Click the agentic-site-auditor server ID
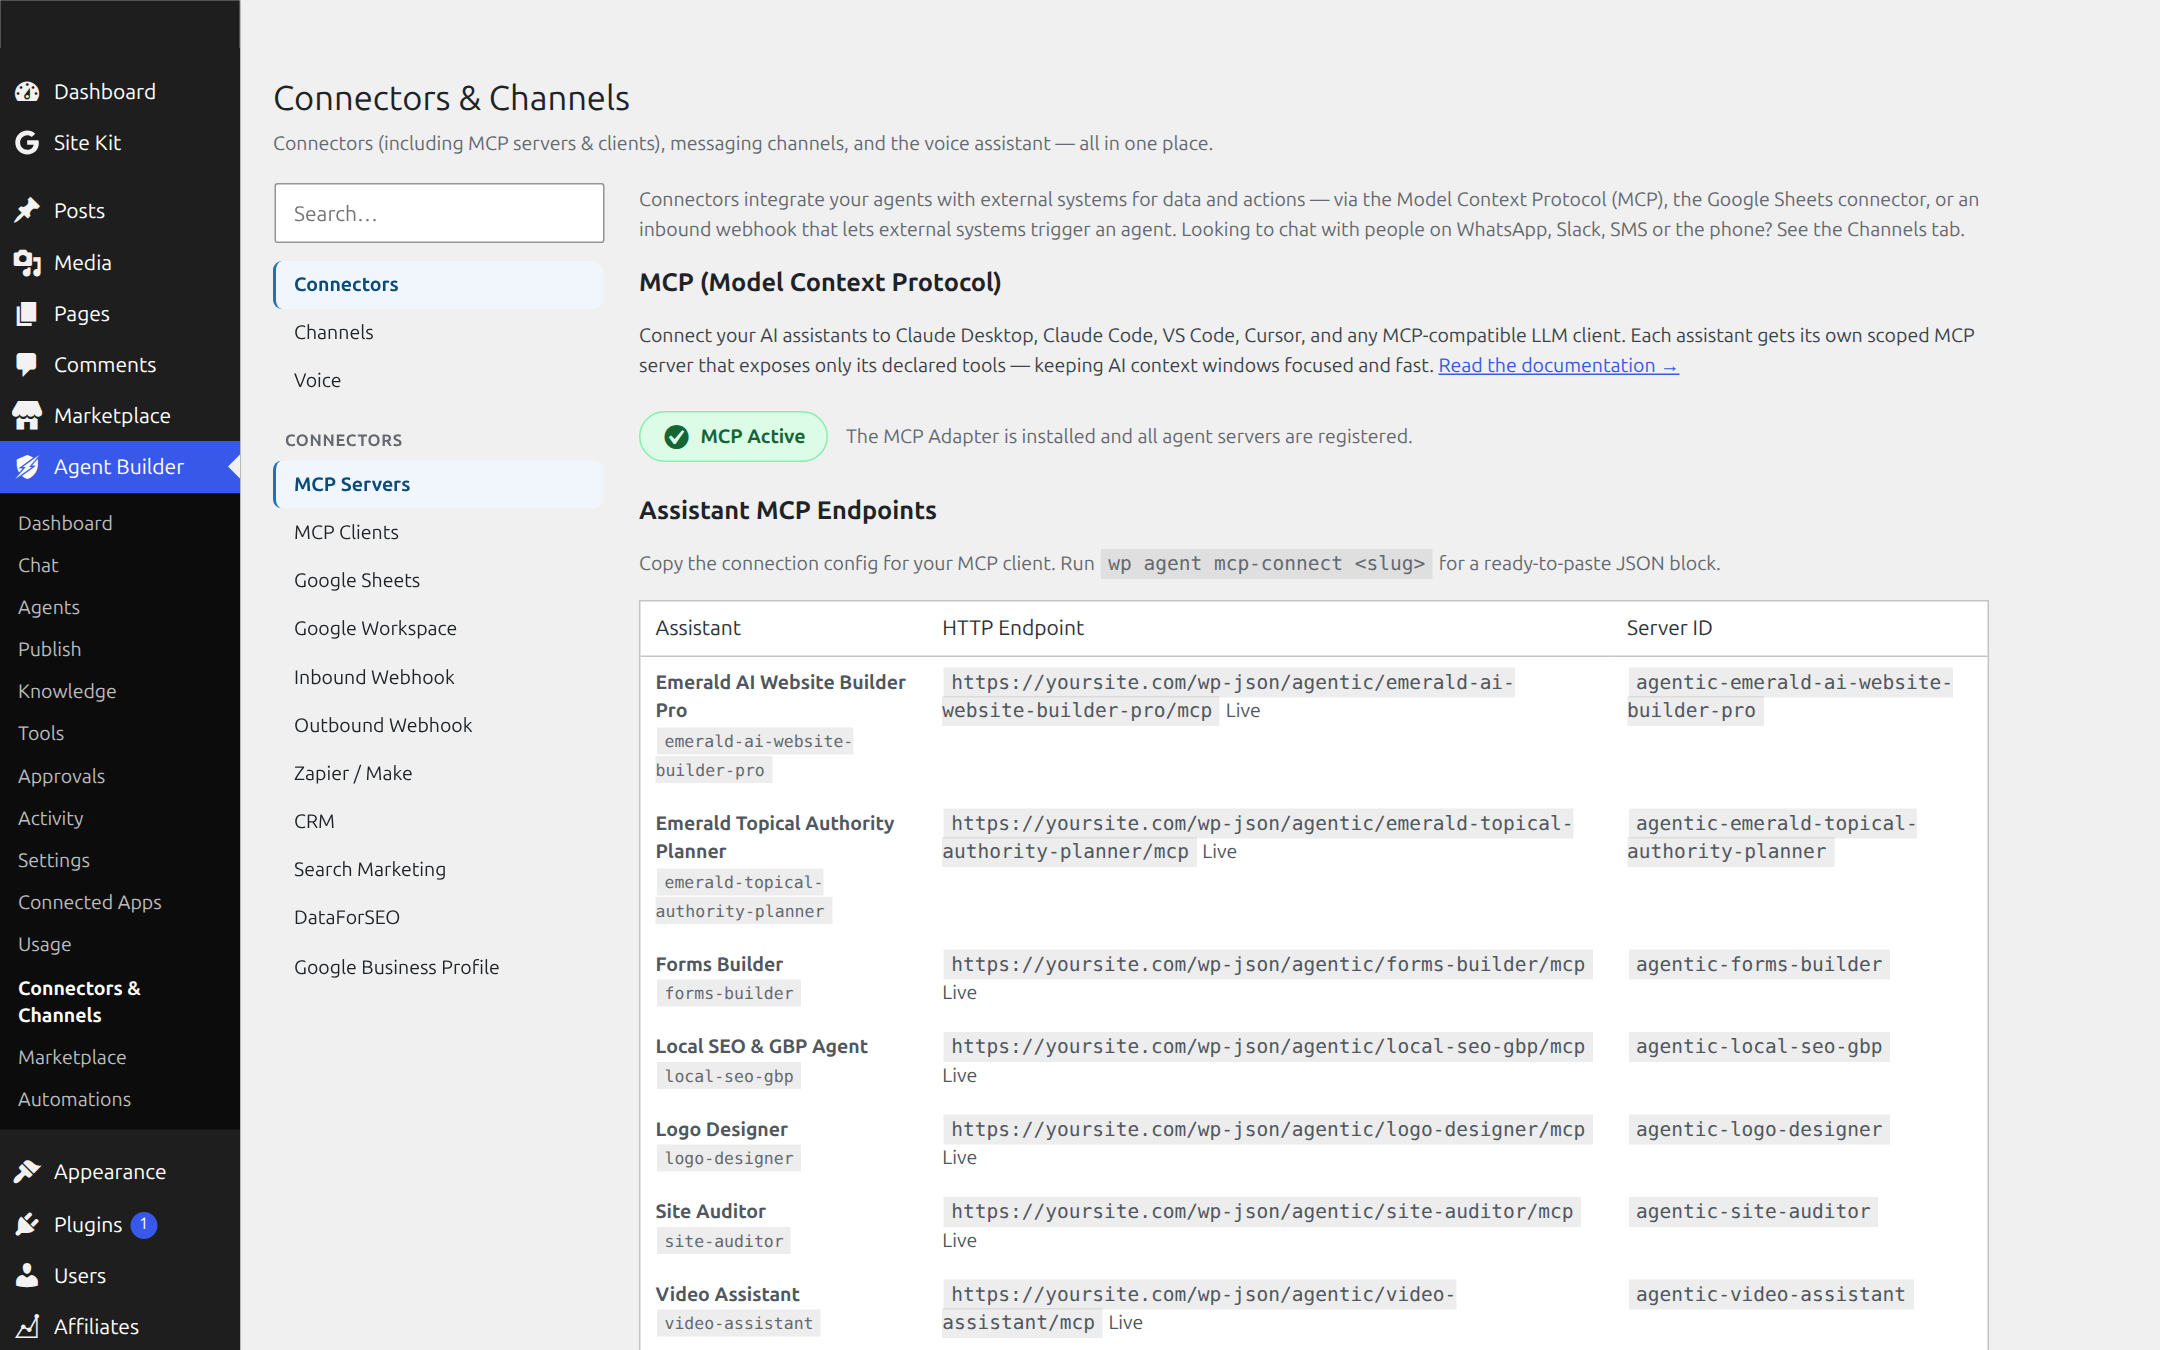Viewport: 2160px width, 1350px height. tap(1752, 1212)
